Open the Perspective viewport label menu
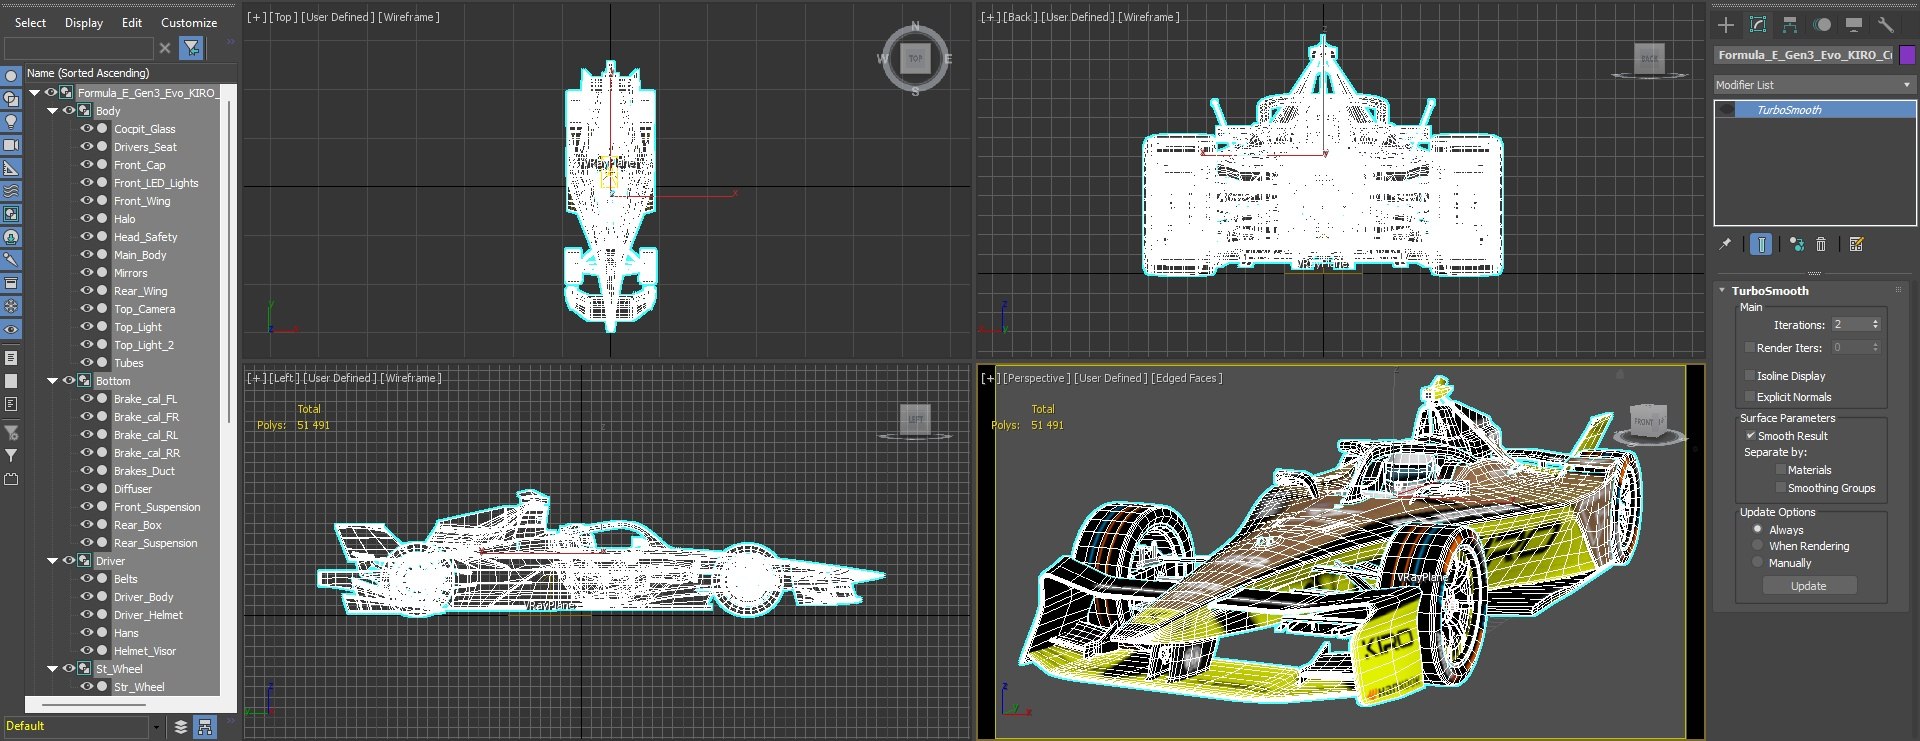The image size is (1920, 741). [1034, 378]
